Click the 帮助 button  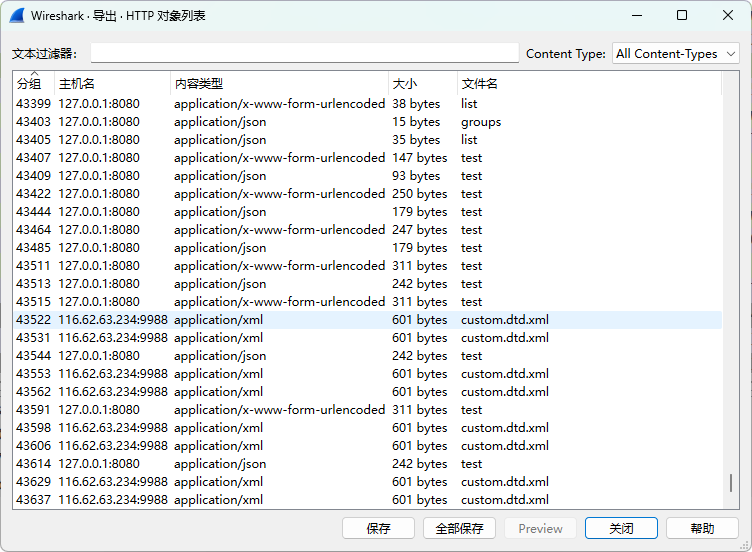702,529
